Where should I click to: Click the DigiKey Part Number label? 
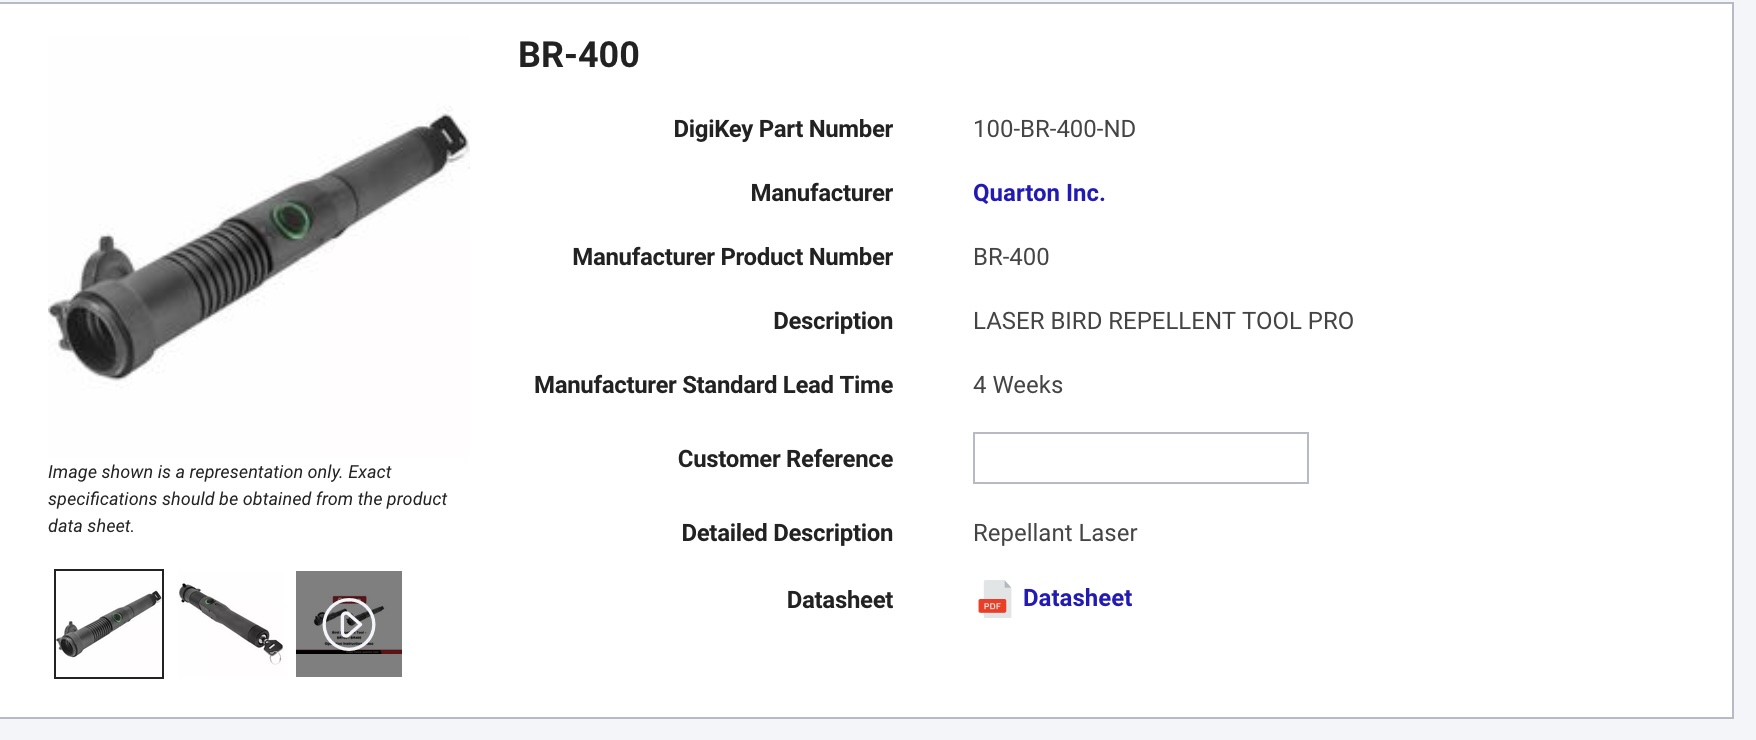click(x=783, y=129)
